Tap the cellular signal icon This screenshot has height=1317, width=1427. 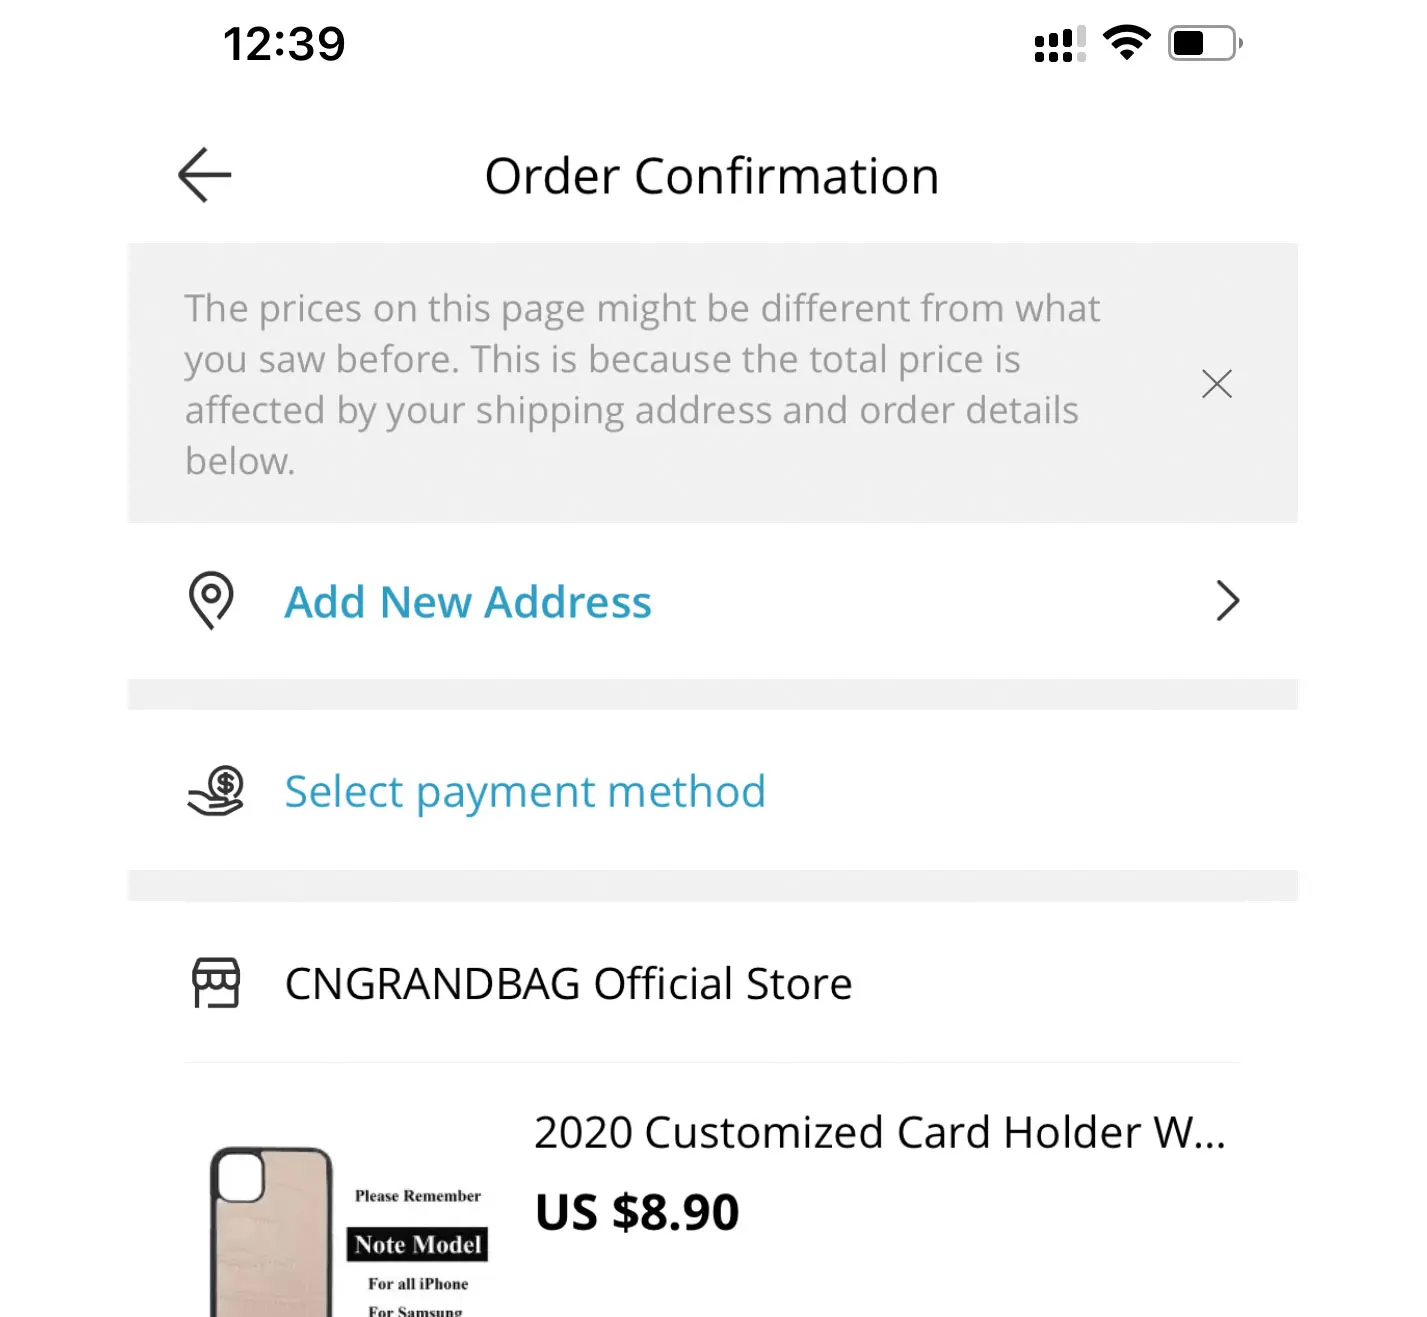(x=1059, y=45)
